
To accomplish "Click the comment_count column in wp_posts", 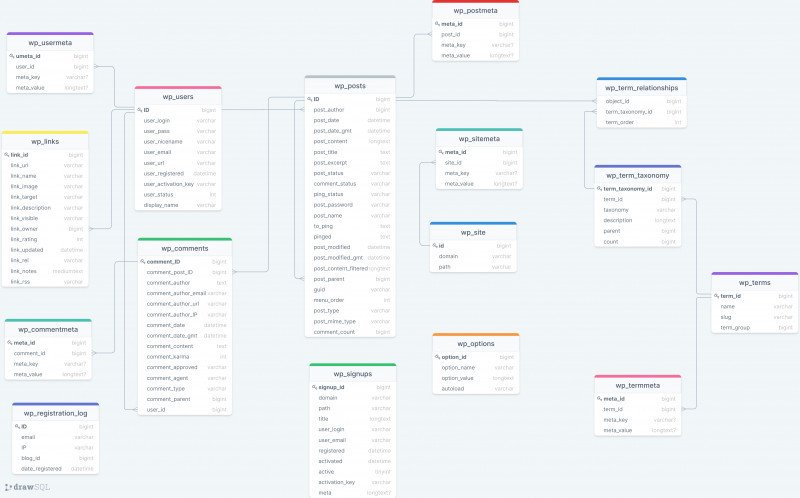I will [350, 332].
